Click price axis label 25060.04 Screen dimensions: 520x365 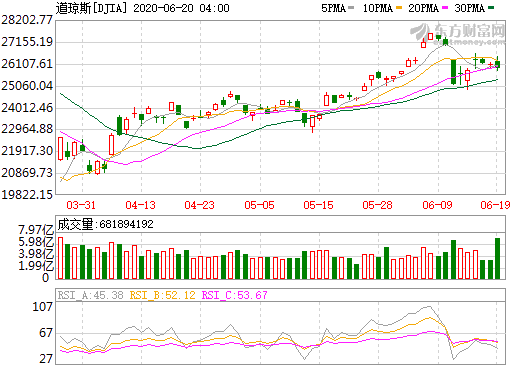pos(27,86)
